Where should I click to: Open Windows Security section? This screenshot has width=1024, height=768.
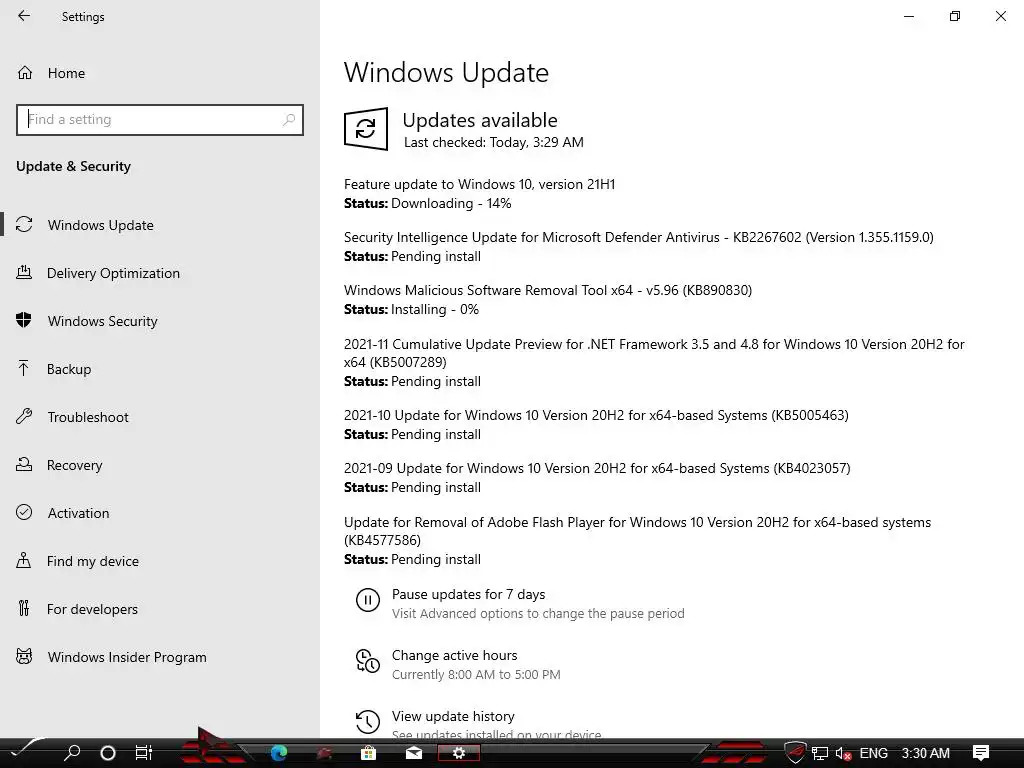(x=103, y=321)
